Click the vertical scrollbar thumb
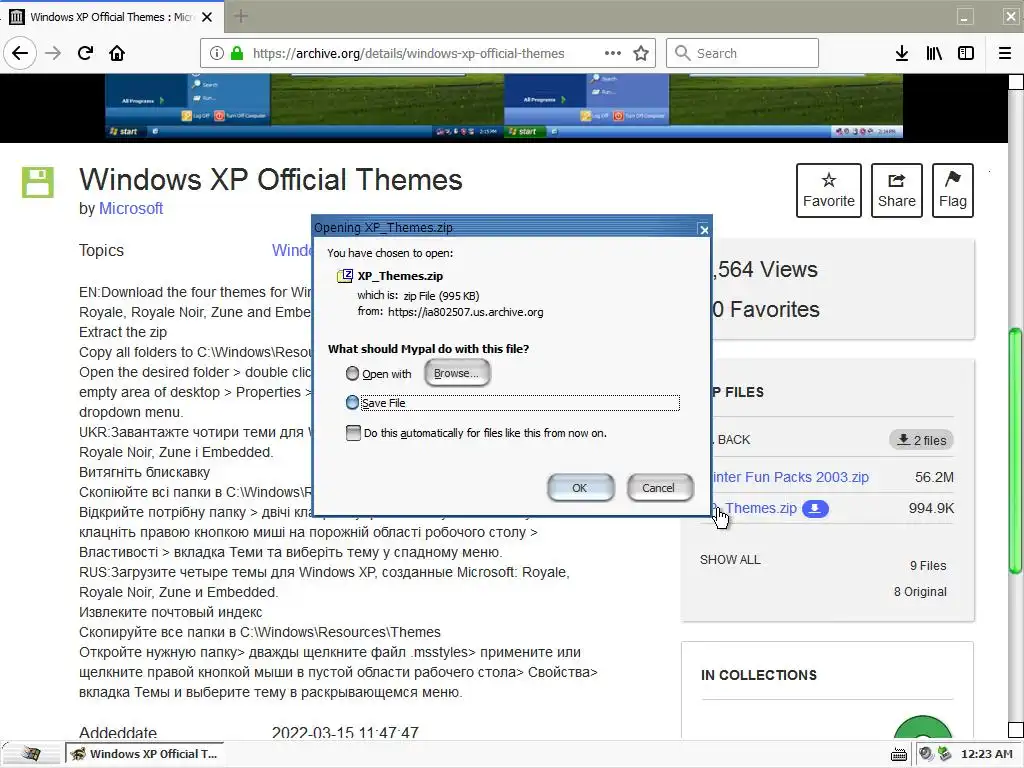Viewport: 1024px width, 768px height. [x=1016, y=451]
